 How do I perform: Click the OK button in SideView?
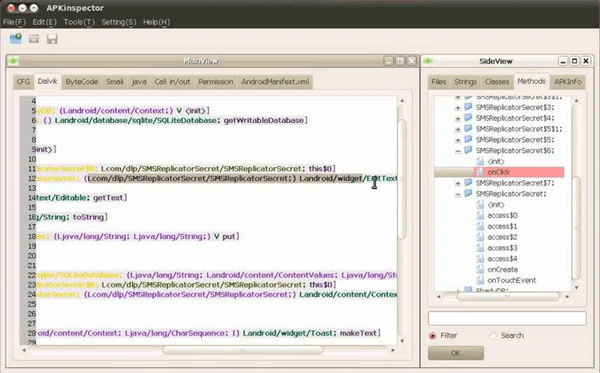(455, 353)
